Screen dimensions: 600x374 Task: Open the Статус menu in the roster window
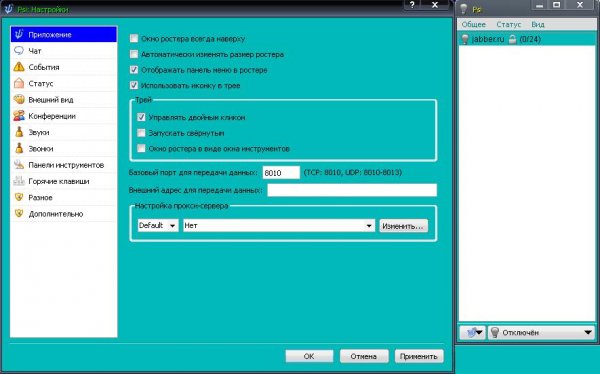tap(509, 24)
